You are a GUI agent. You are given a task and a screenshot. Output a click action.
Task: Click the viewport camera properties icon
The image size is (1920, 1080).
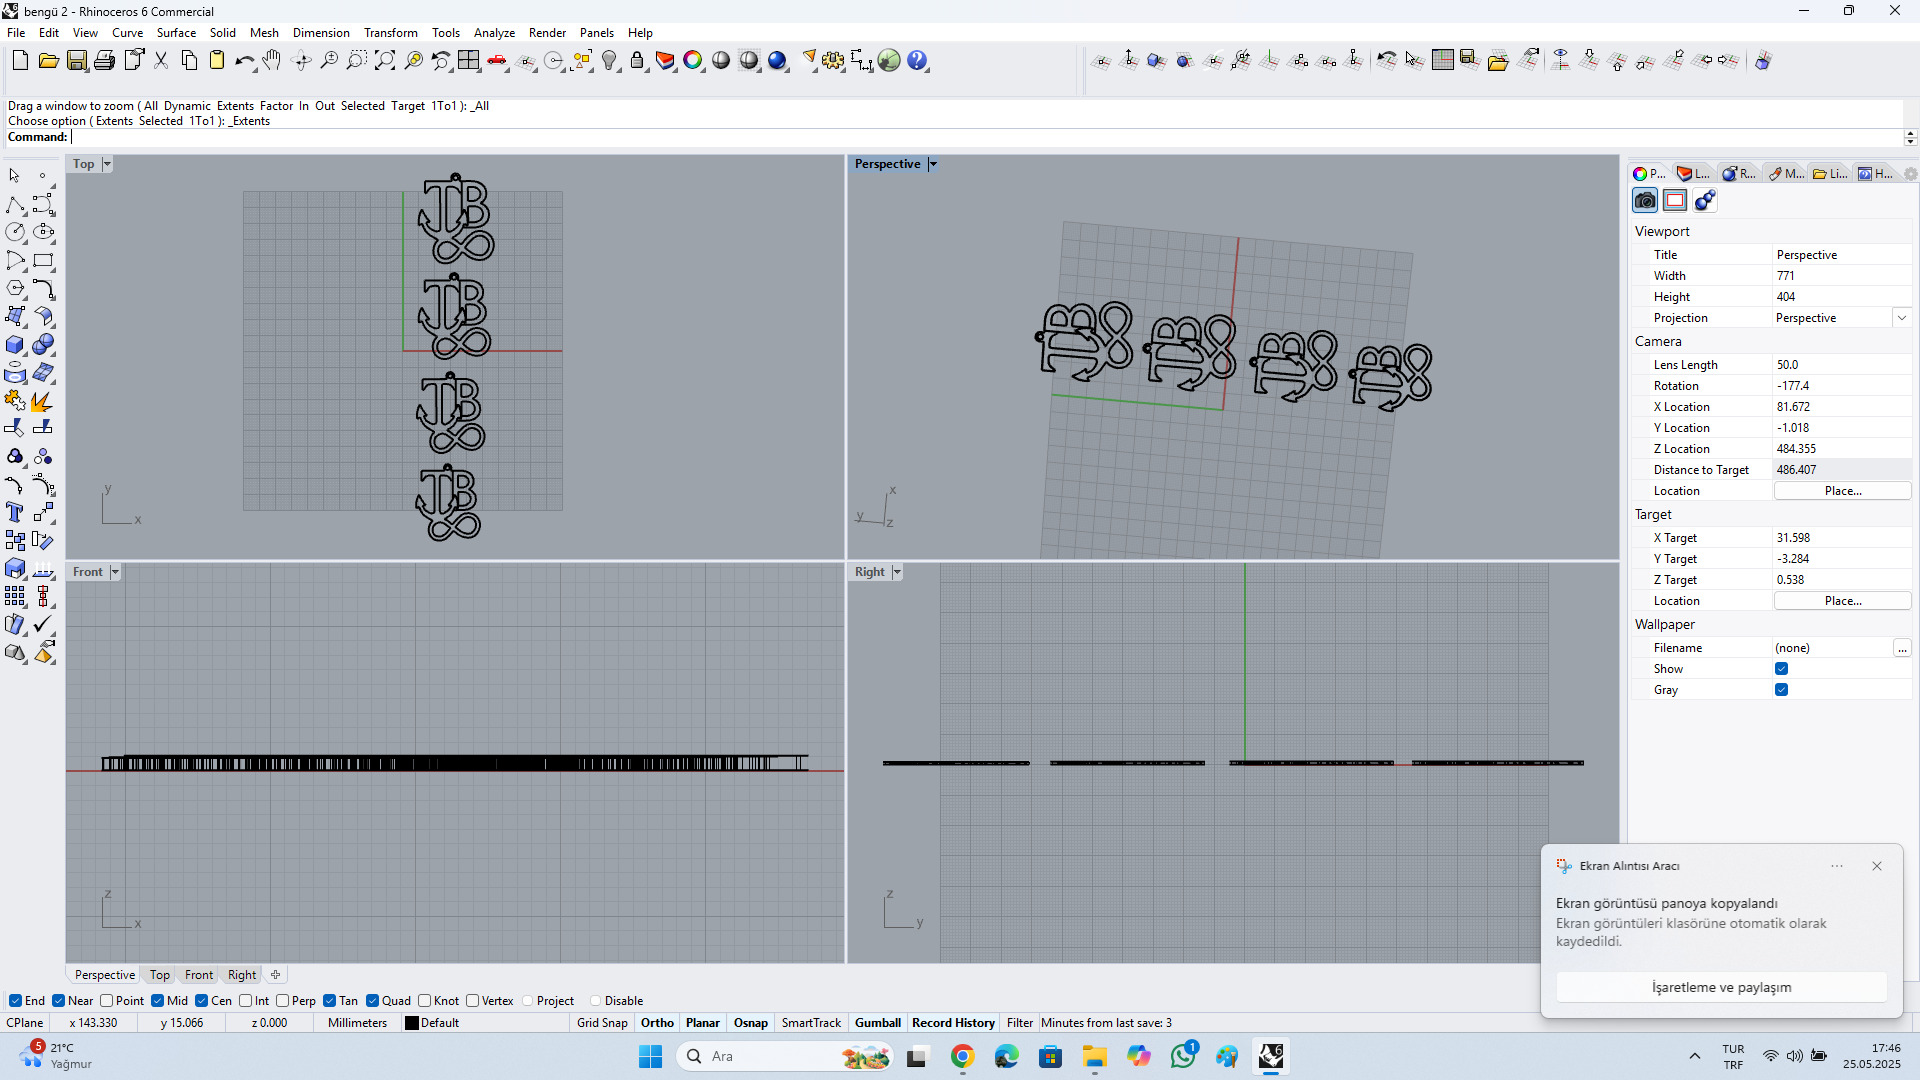click(1645, 201)
